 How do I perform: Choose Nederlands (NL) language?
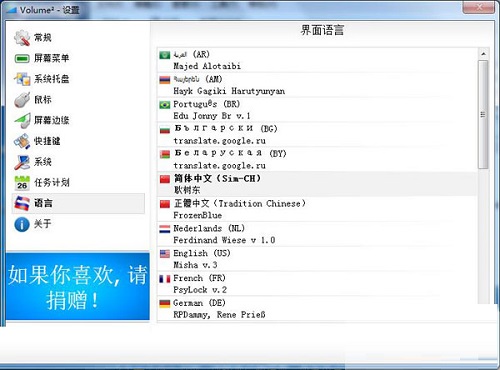coord(317,234)
